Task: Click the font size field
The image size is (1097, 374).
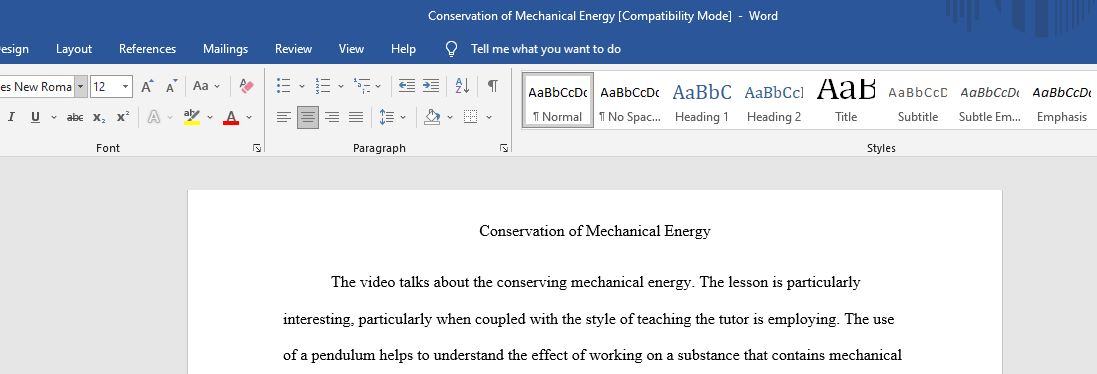Action: (105, 87)
